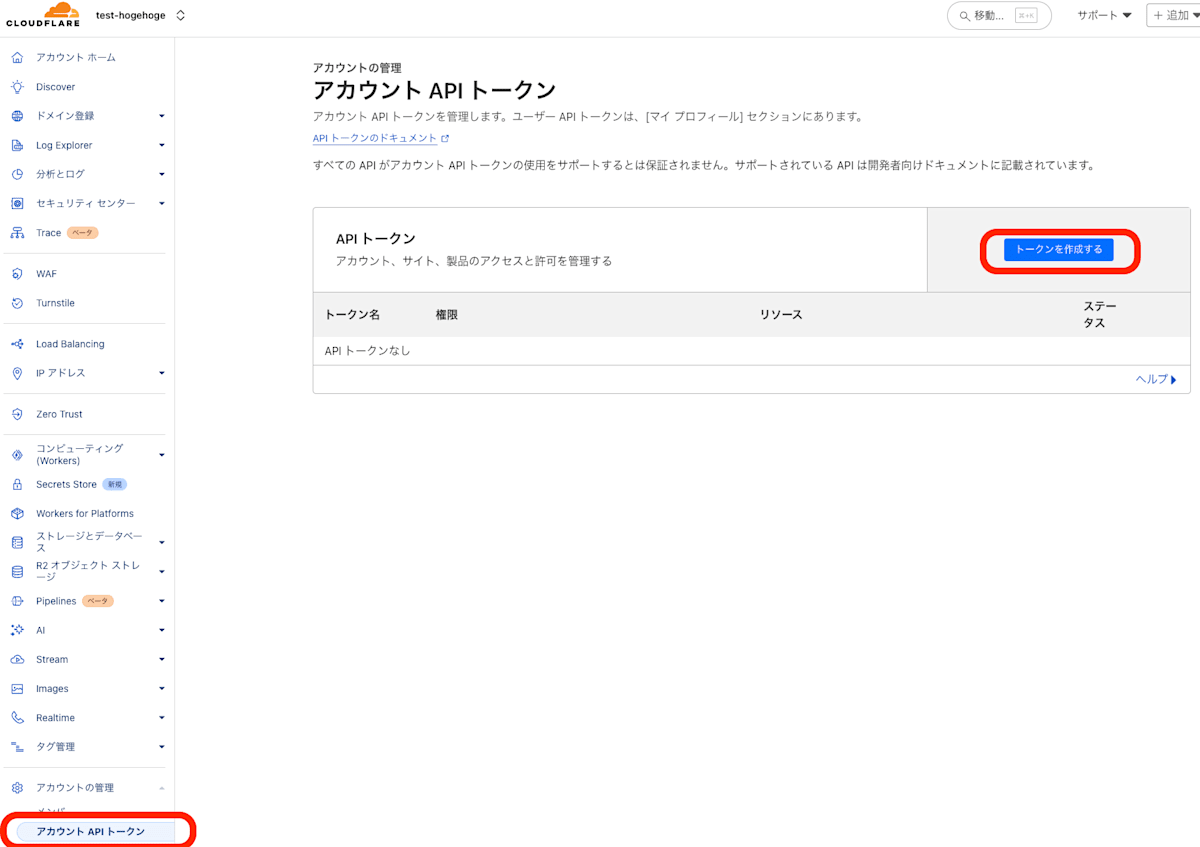Click the トークンを作成する button
1200x847 pixels.
1059,249
